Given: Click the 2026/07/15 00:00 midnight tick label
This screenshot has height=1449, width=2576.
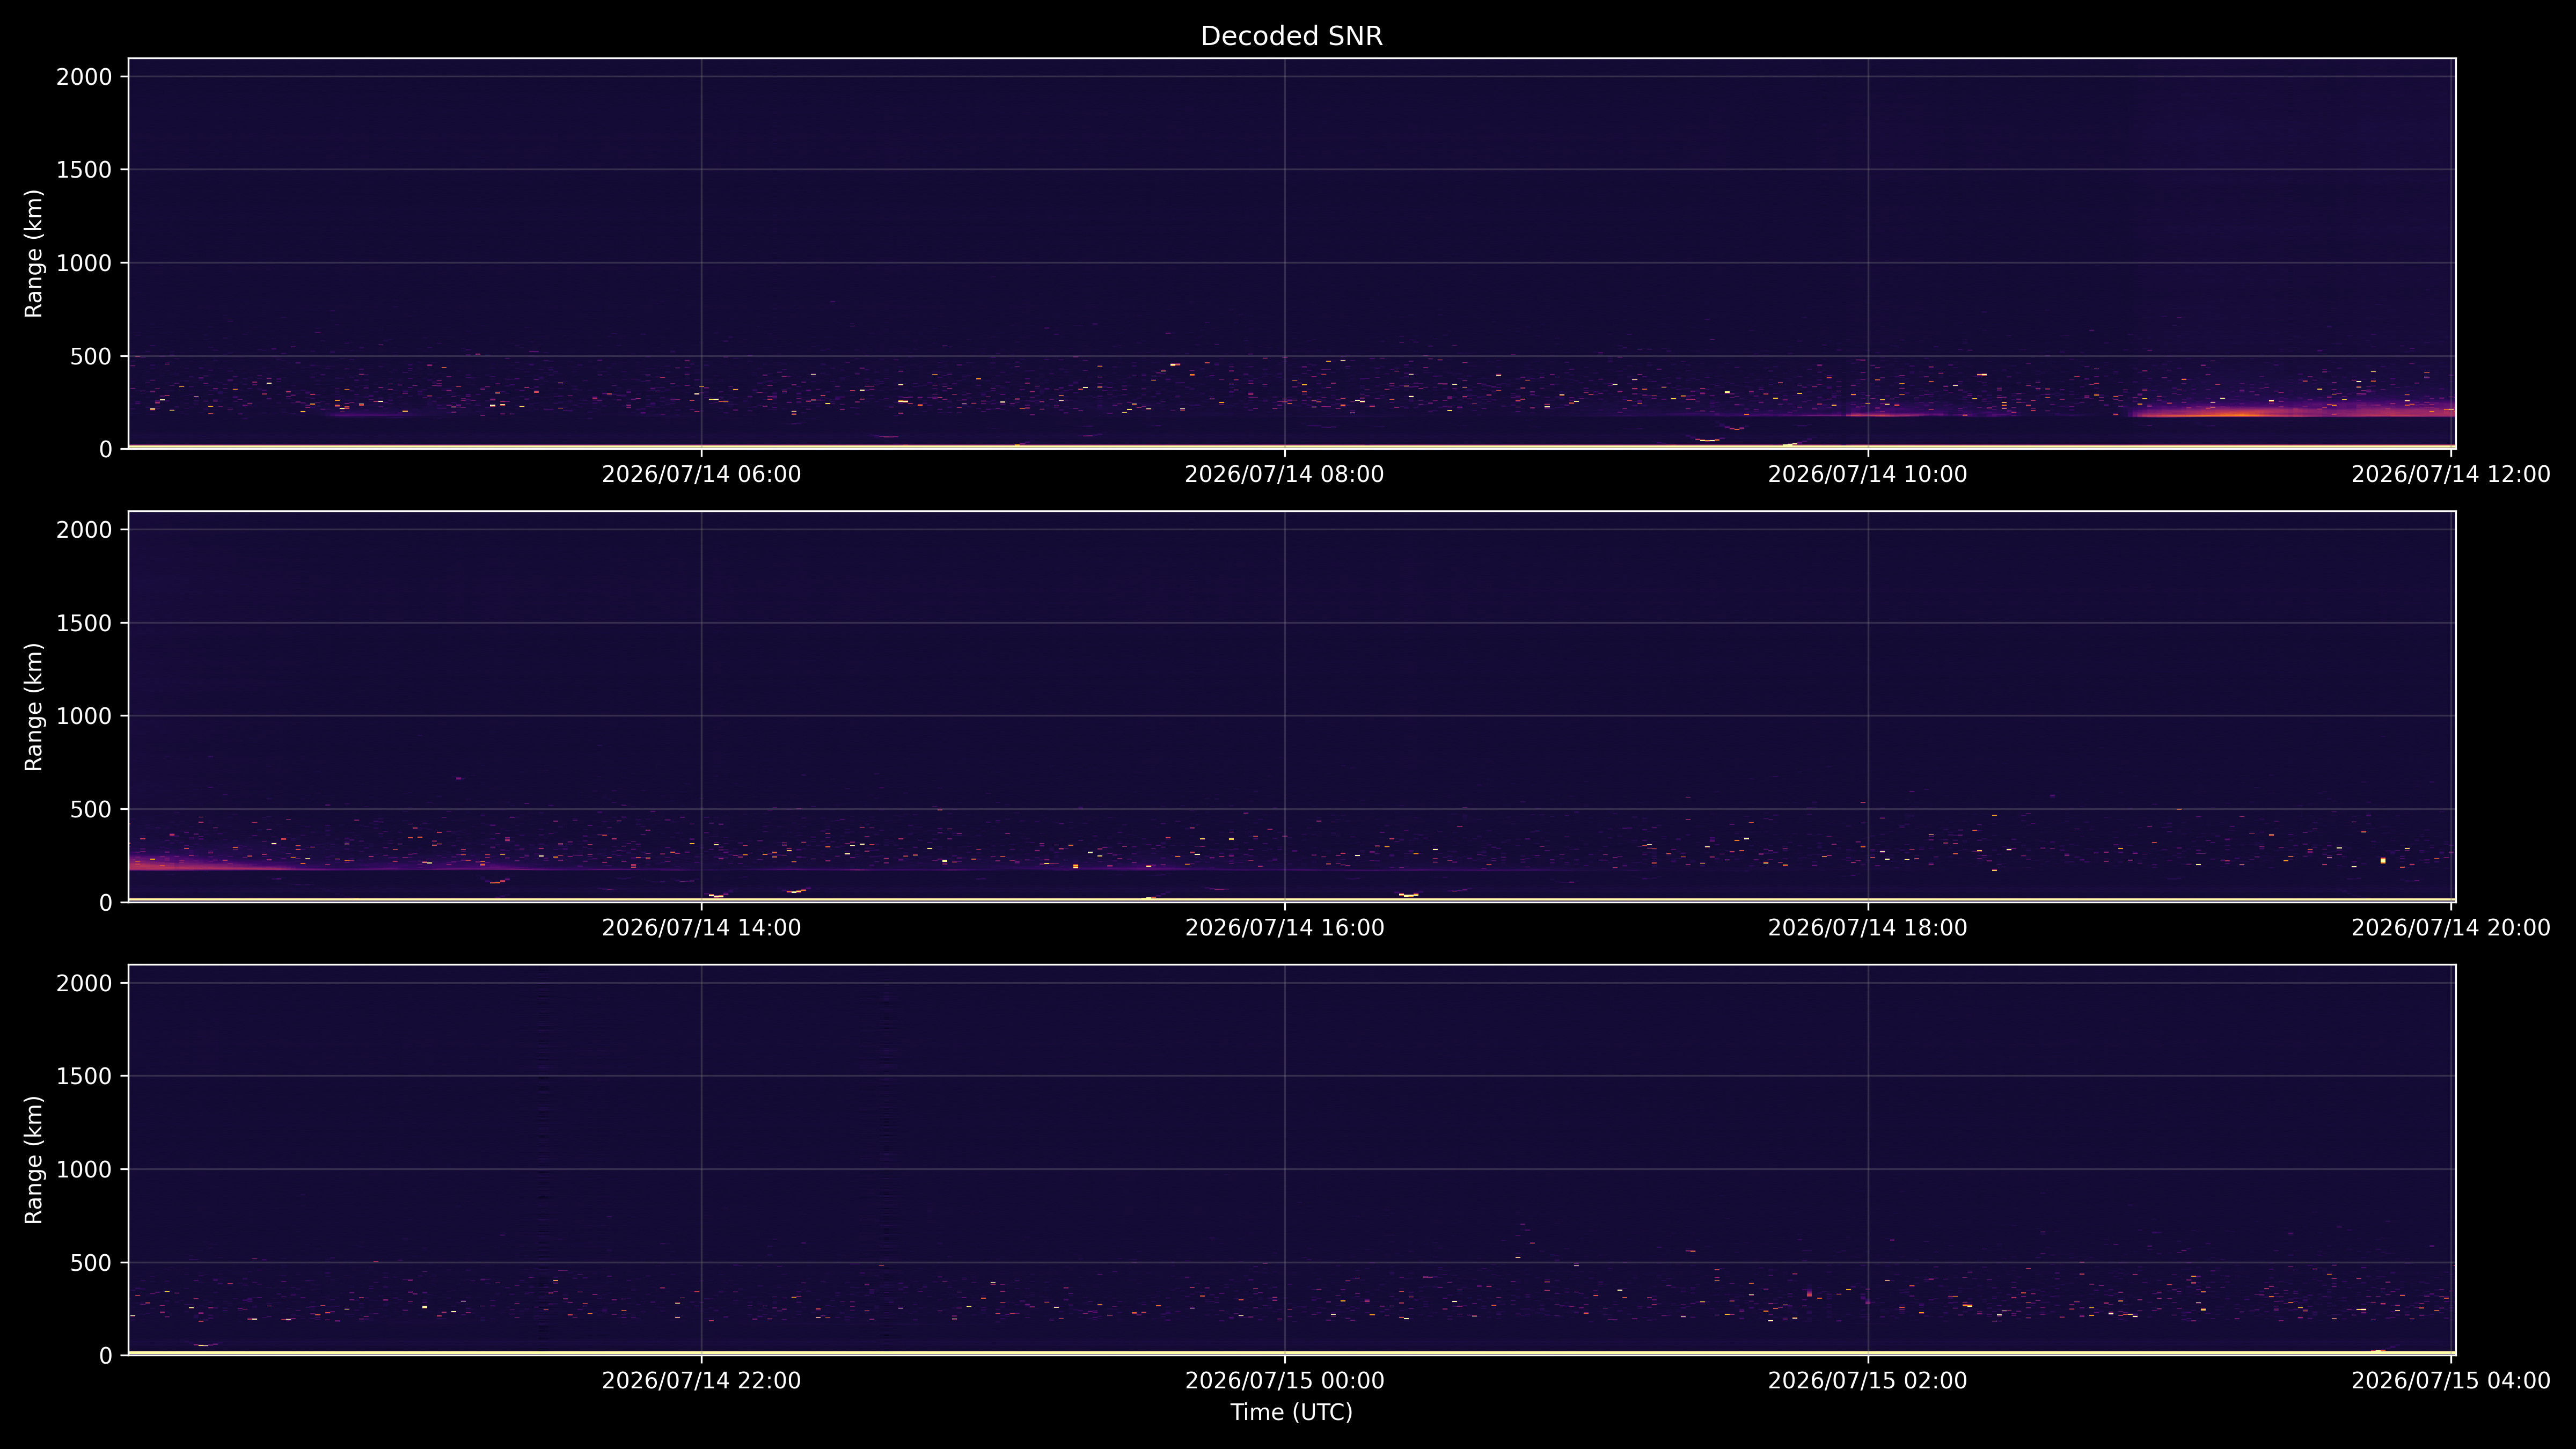Looking at the screenshot, I should click(x=1284, y=1381).
